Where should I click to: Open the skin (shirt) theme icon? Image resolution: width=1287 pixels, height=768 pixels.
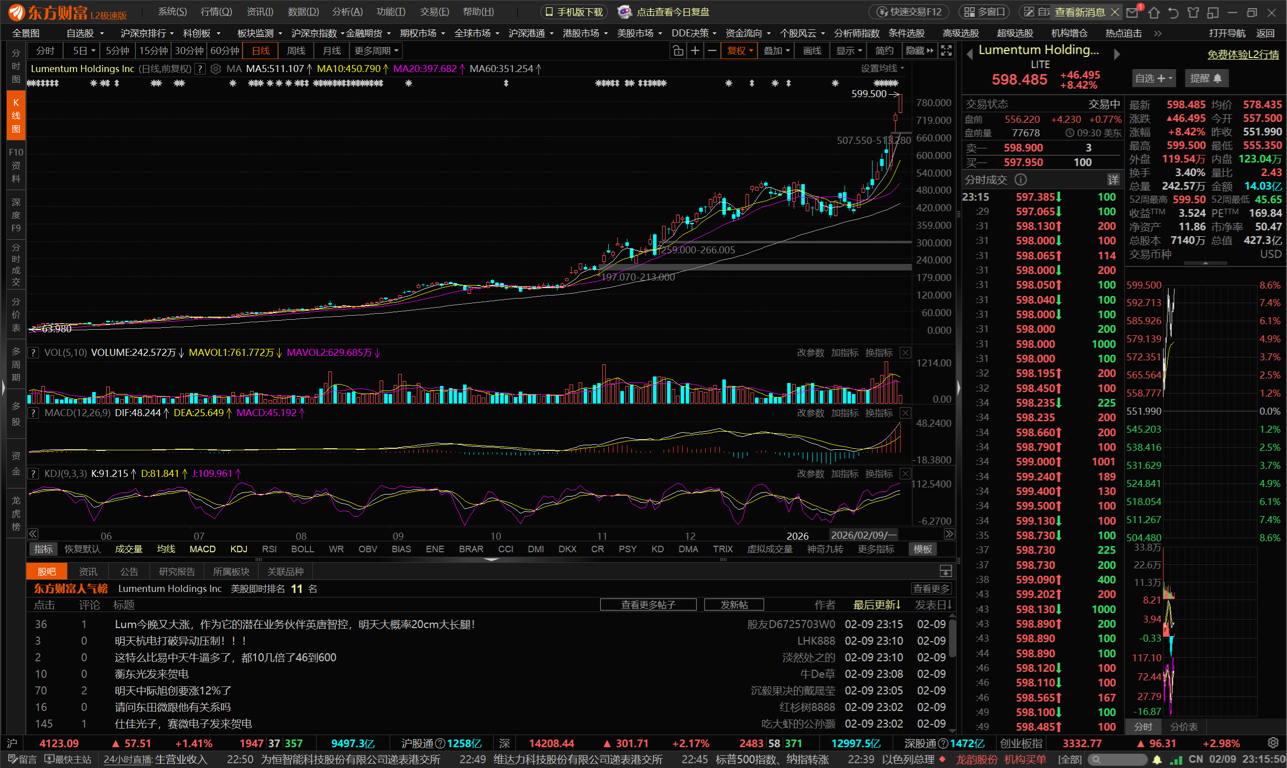click(1193, 13)
